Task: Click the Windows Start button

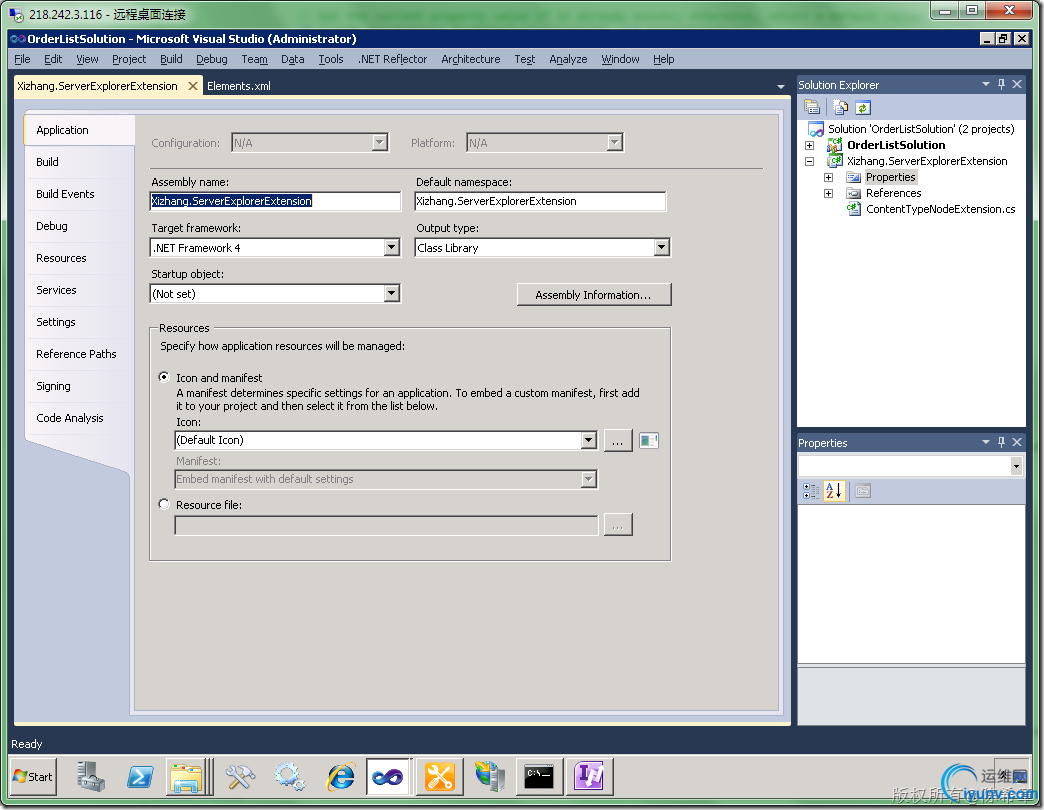Action: tap(33, 776)
